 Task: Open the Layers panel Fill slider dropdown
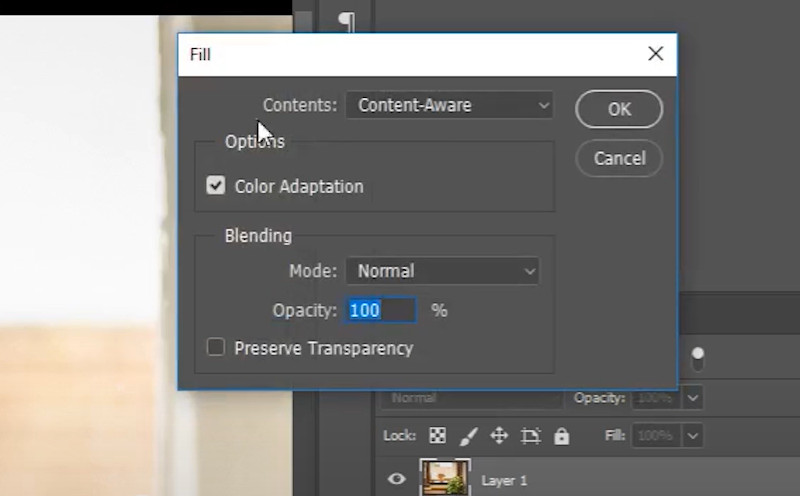[693, 436]
